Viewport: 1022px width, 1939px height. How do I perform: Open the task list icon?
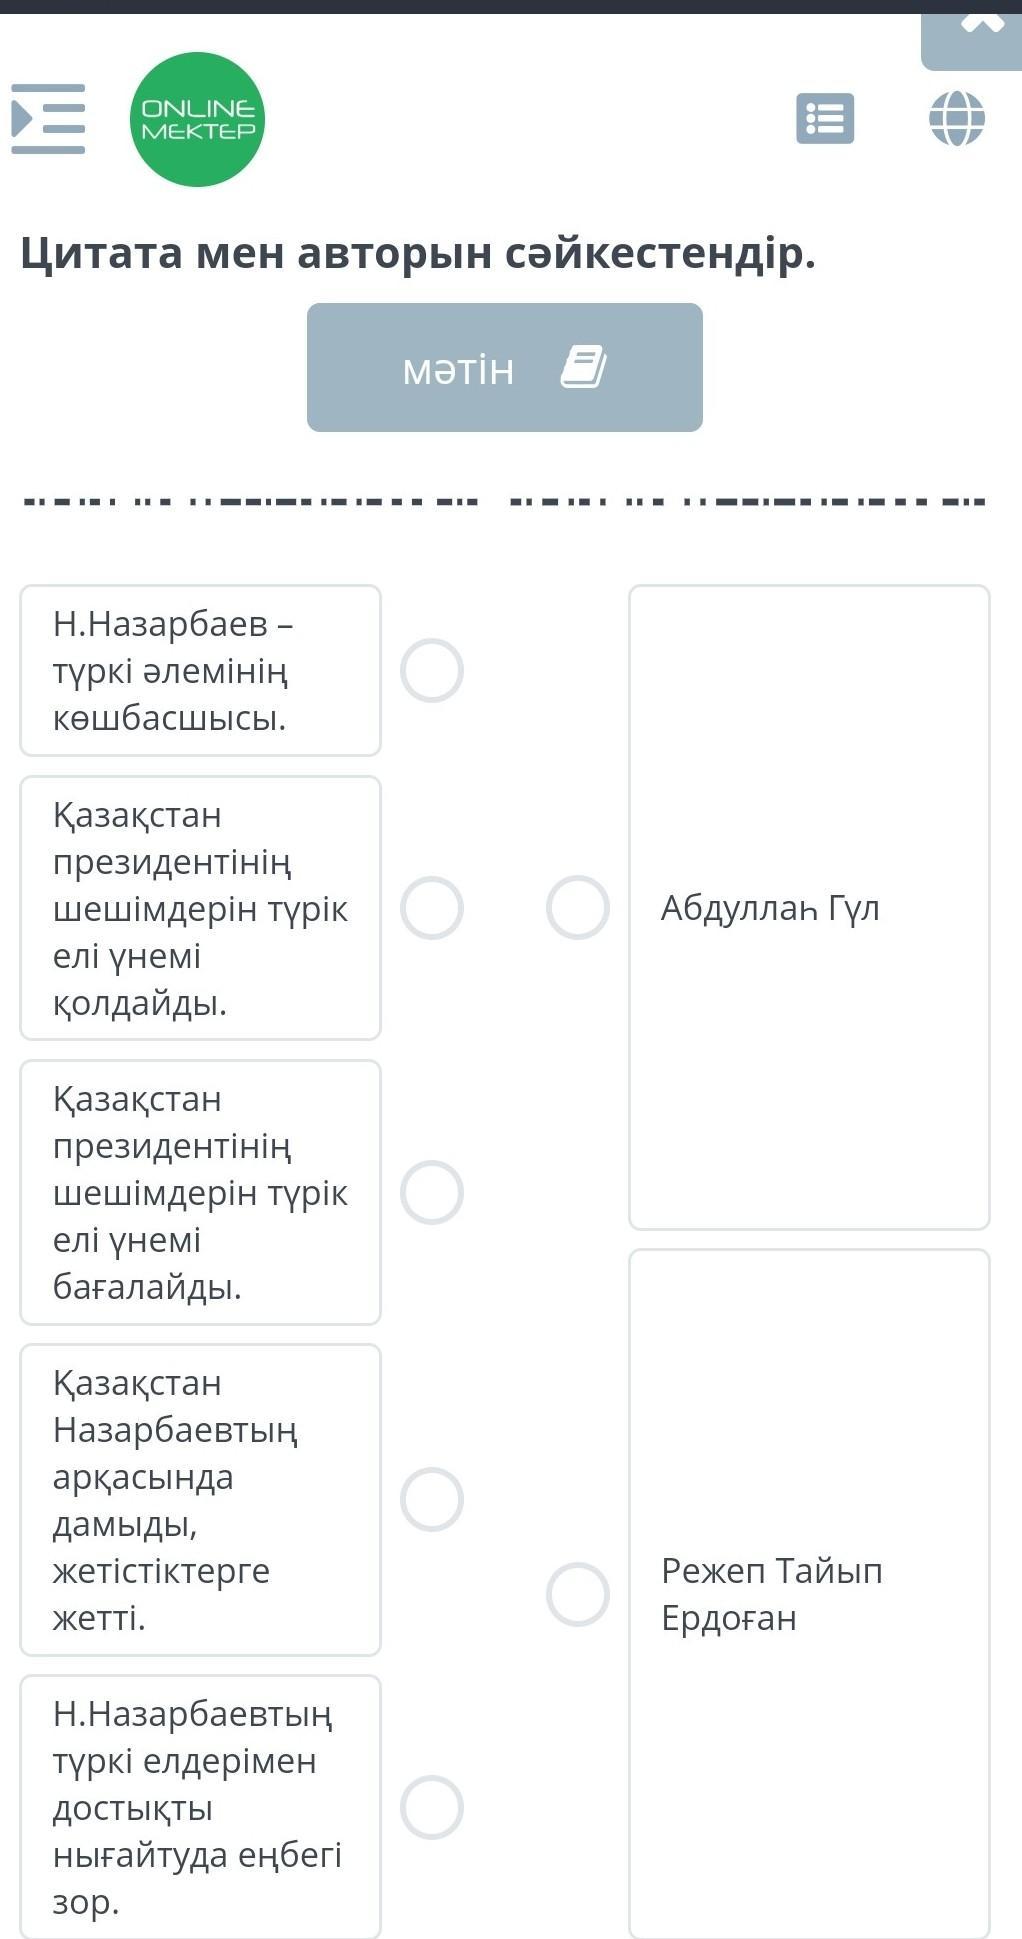[825, 118]
